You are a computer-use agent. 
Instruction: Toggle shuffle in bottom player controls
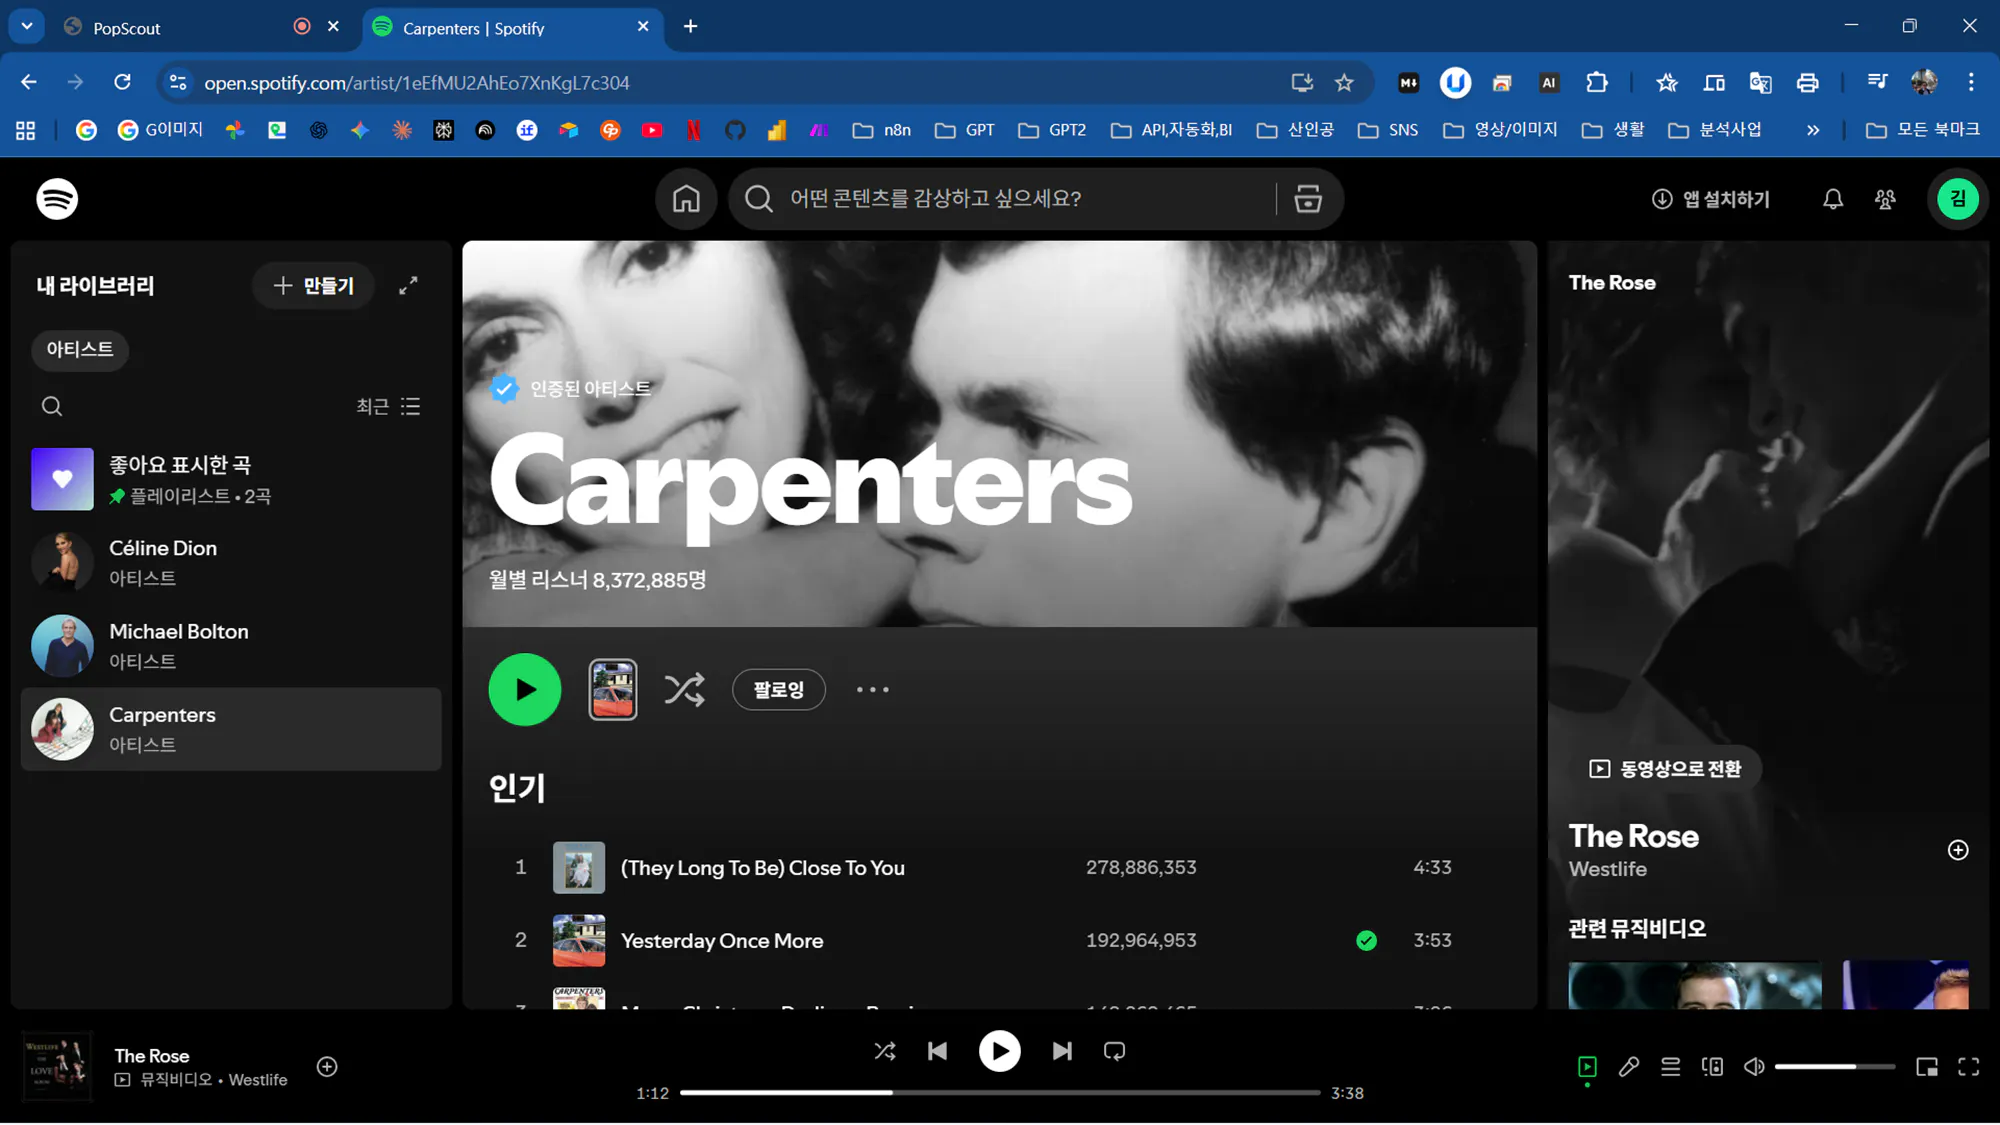[885, 1051]
